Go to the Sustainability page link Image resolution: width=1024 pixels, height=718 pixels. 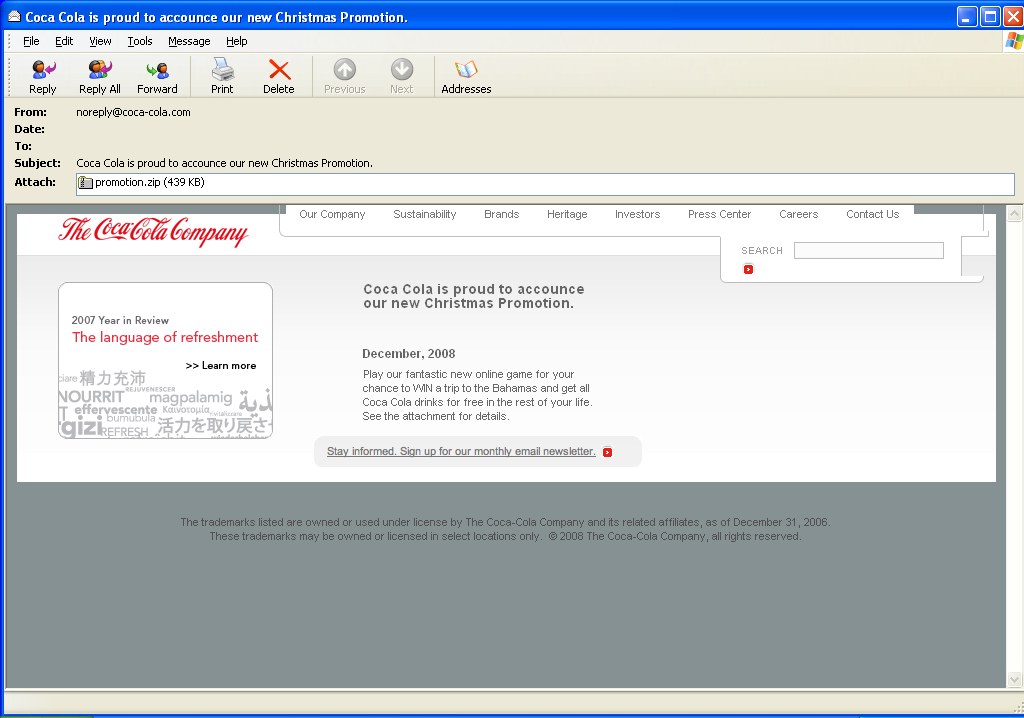424,214
